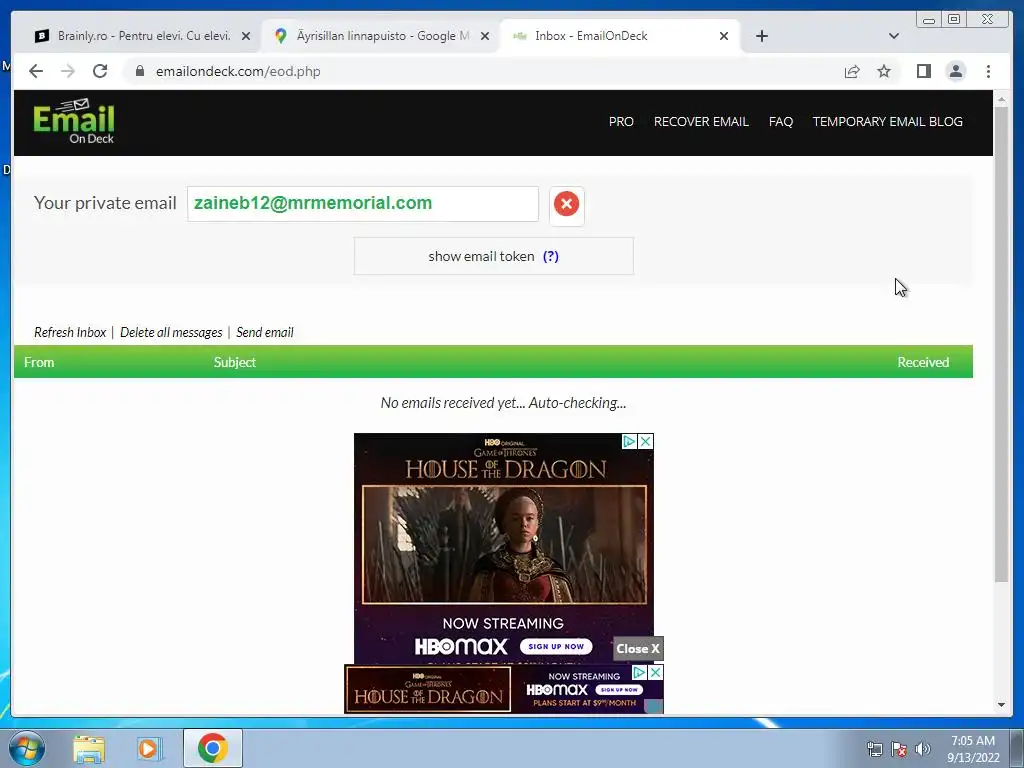The height and width of the screenshot is (768, 1024).
Task: Click the (?) token help link
Action: pyautogui.click(x=551, y=256)
